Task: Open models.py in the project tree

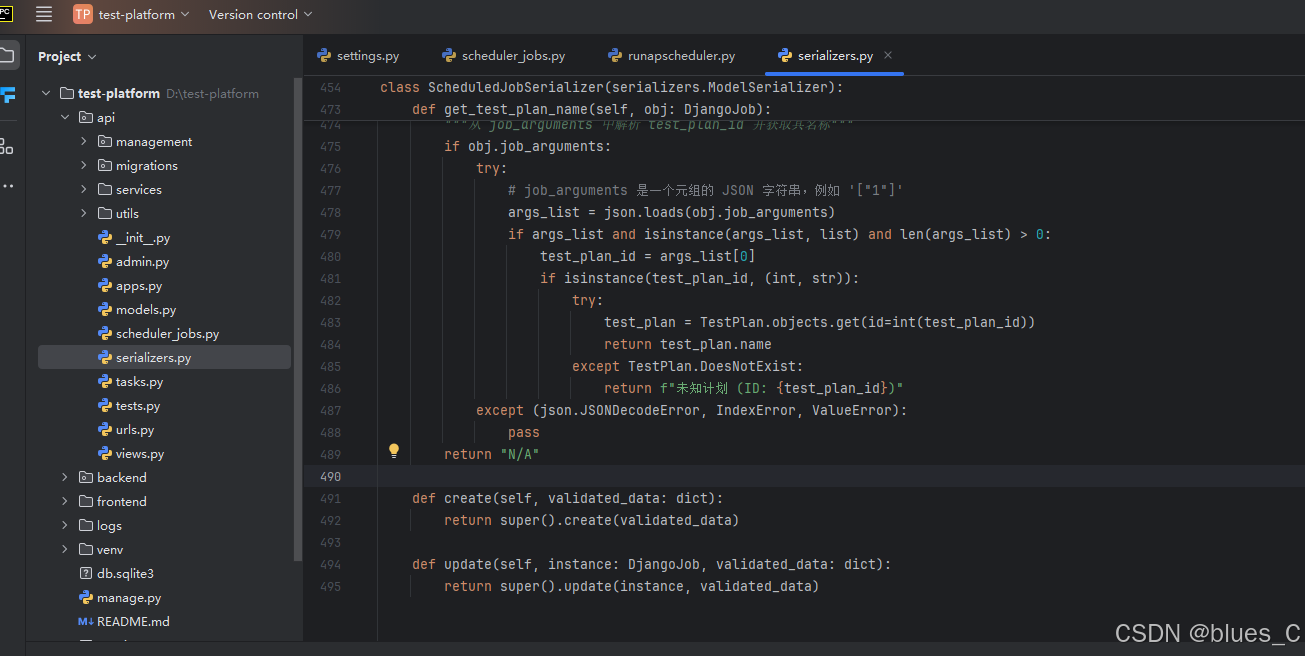Action: tap(146, 309)
